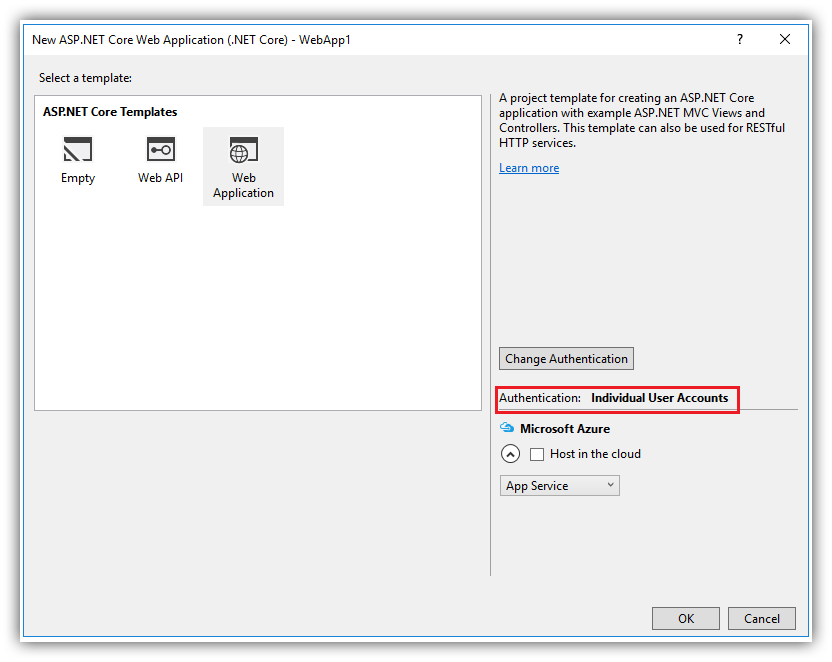
Task: Collapse the Microsoft Azure section chevron
Action: [510, 454]
